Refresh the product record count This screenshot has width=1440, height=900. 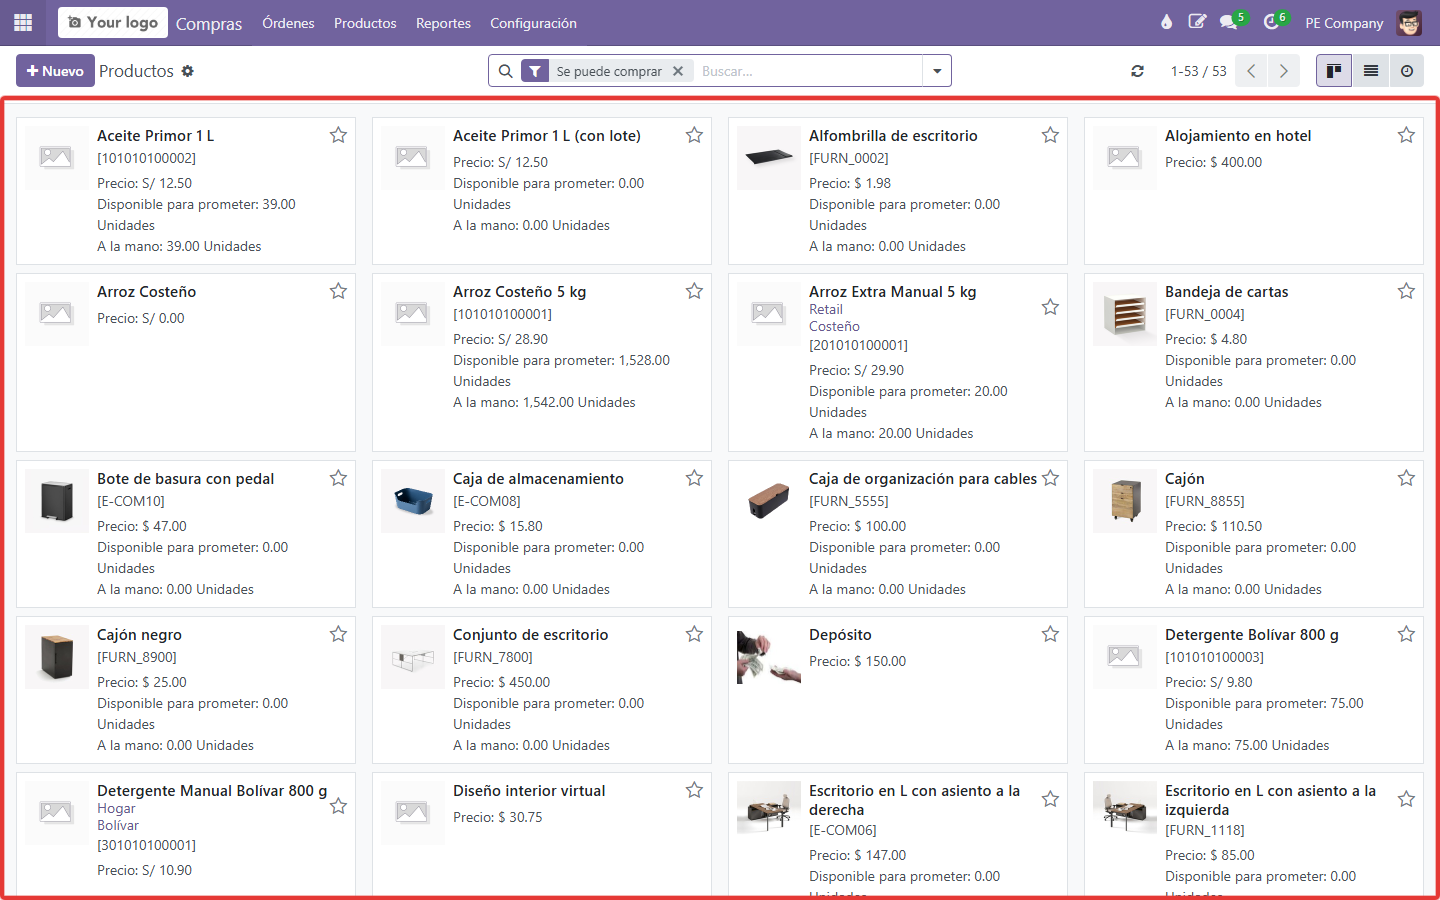point(1137,71)
